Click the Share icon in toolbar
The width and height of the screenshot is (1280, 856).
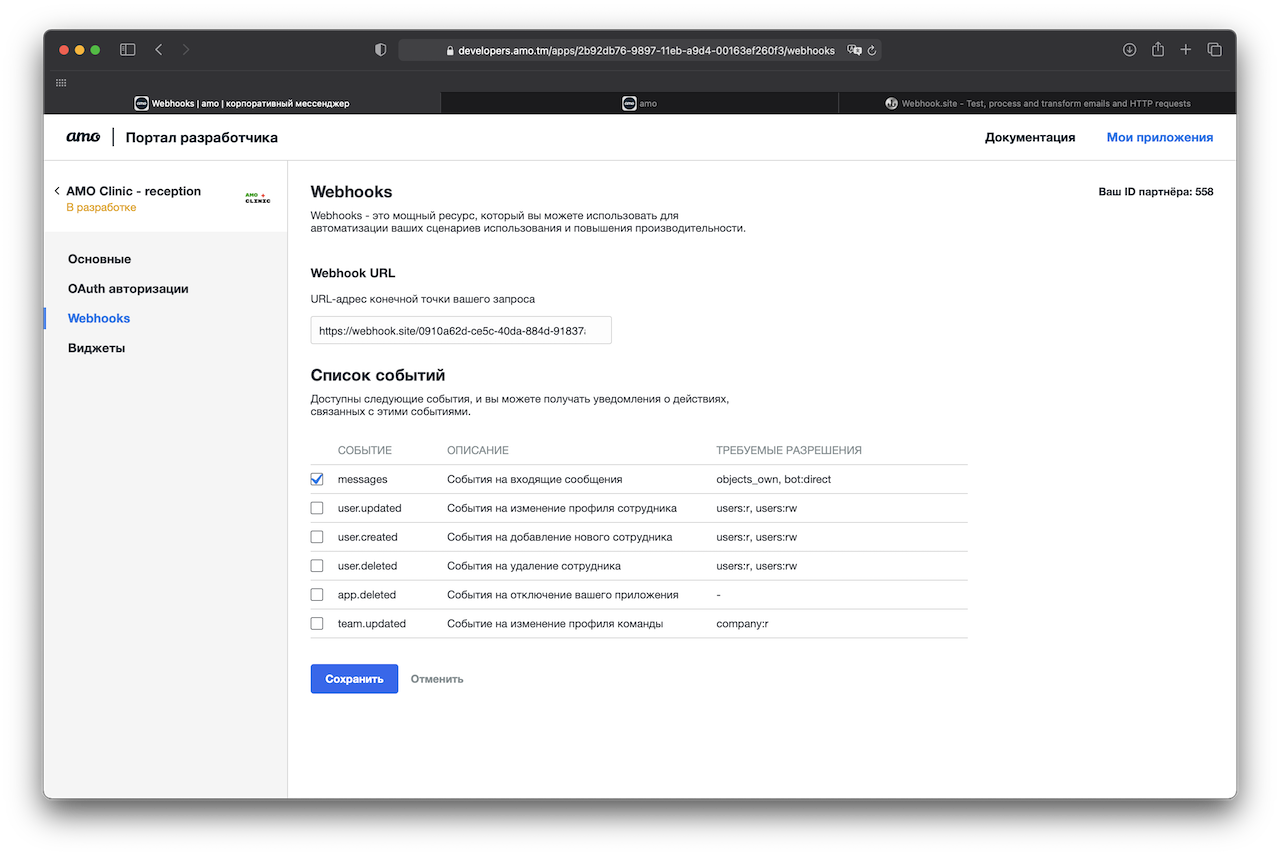pos(1158,50)
